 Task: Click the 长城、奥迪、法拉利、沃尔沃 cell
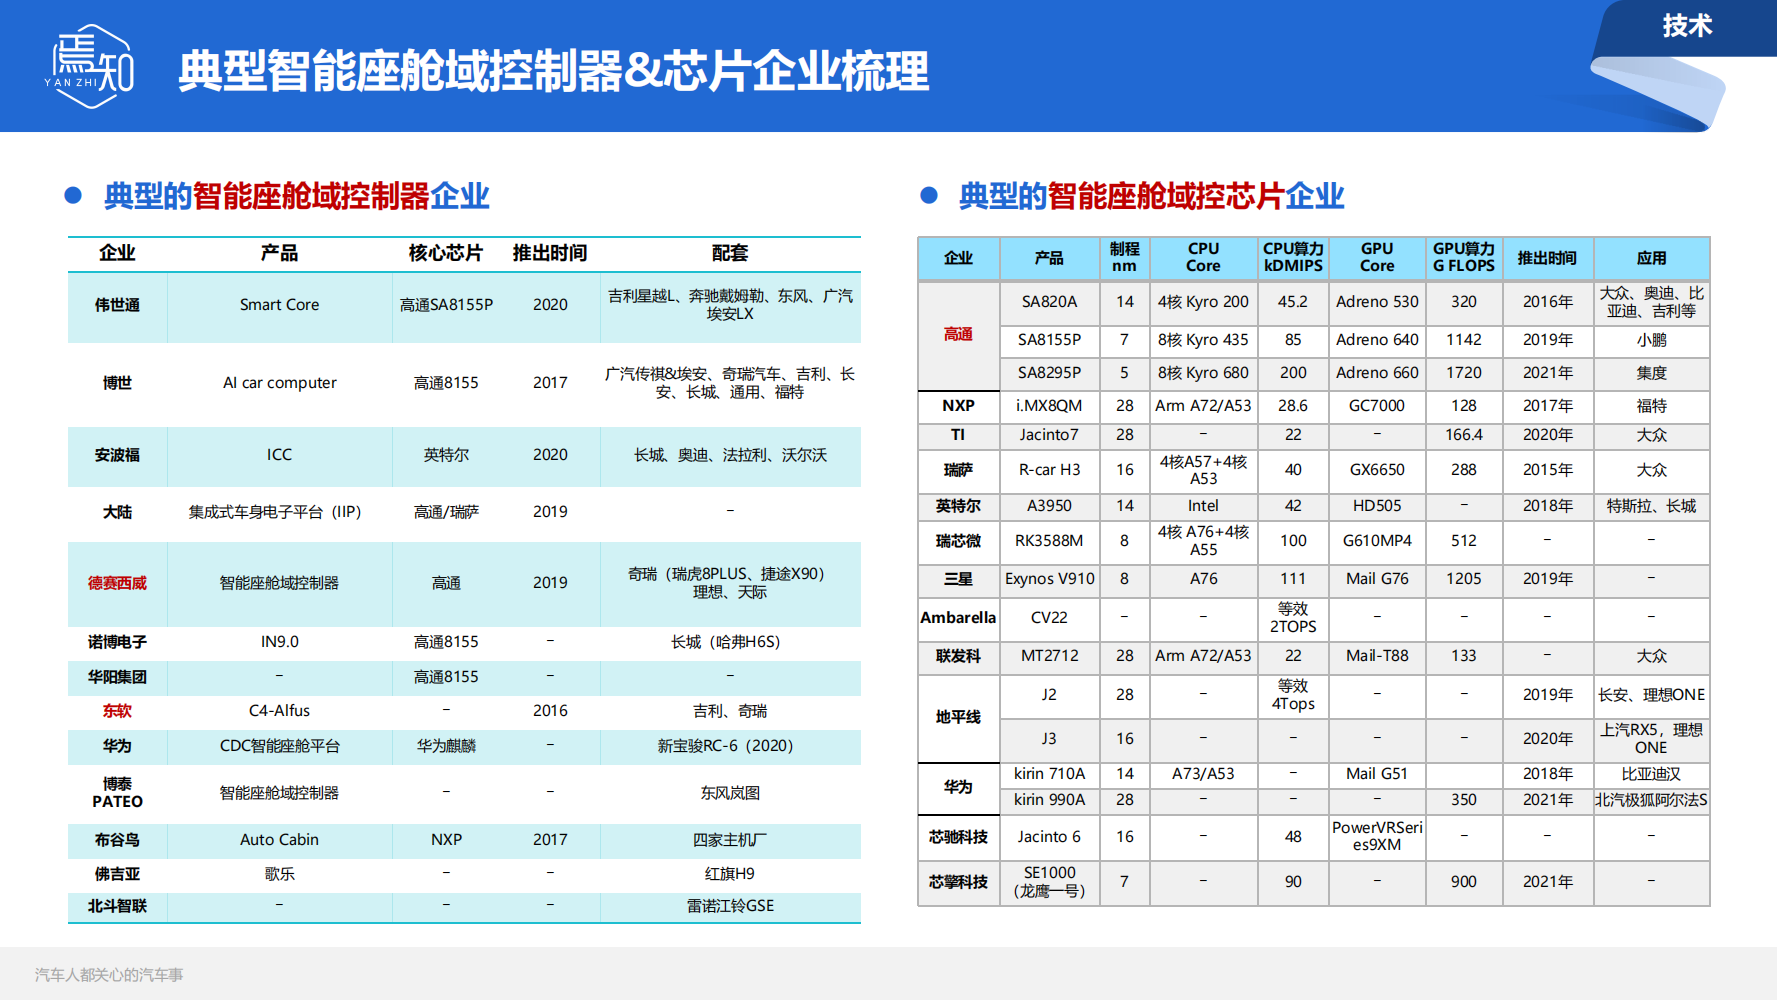coord(730,455)
